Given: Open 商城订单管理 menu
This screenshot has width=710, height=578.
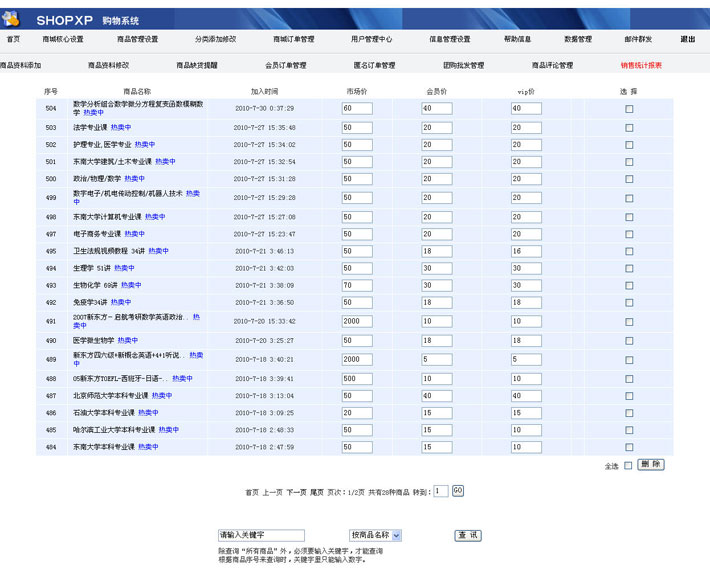Looking at the screenshot, I should pyautogui.click(x=293, y=39).
